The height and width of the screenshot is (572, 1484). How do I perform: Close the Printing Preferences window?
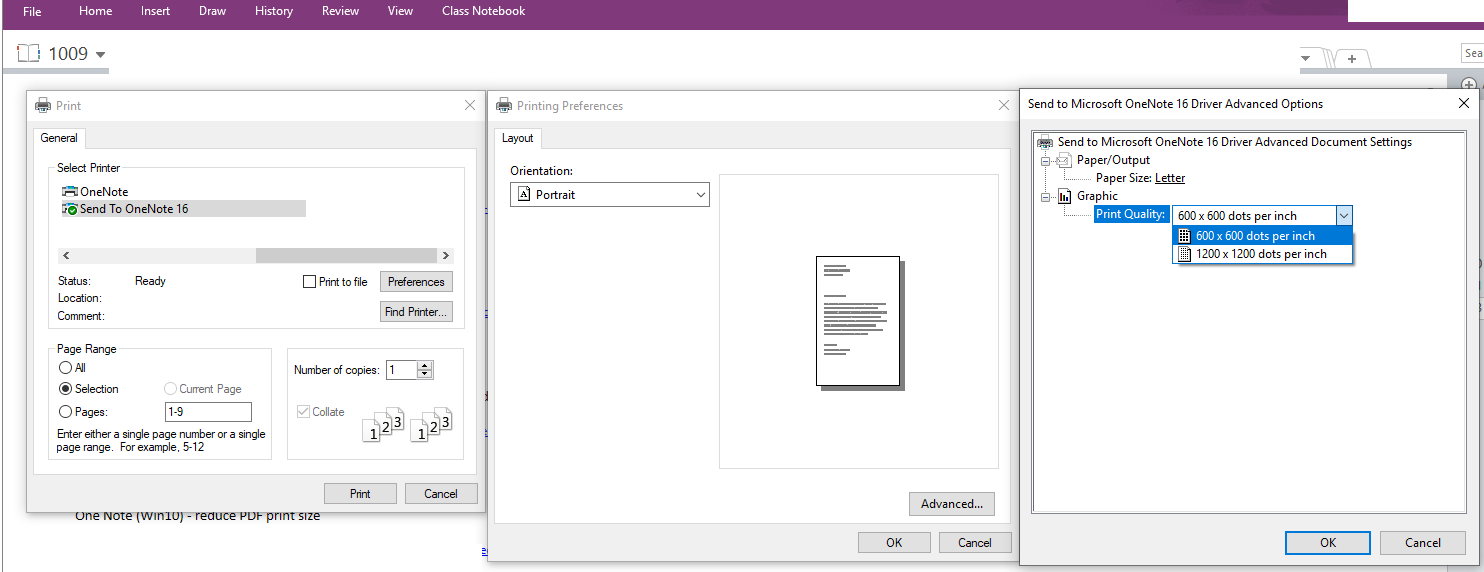coord(1004,105)
